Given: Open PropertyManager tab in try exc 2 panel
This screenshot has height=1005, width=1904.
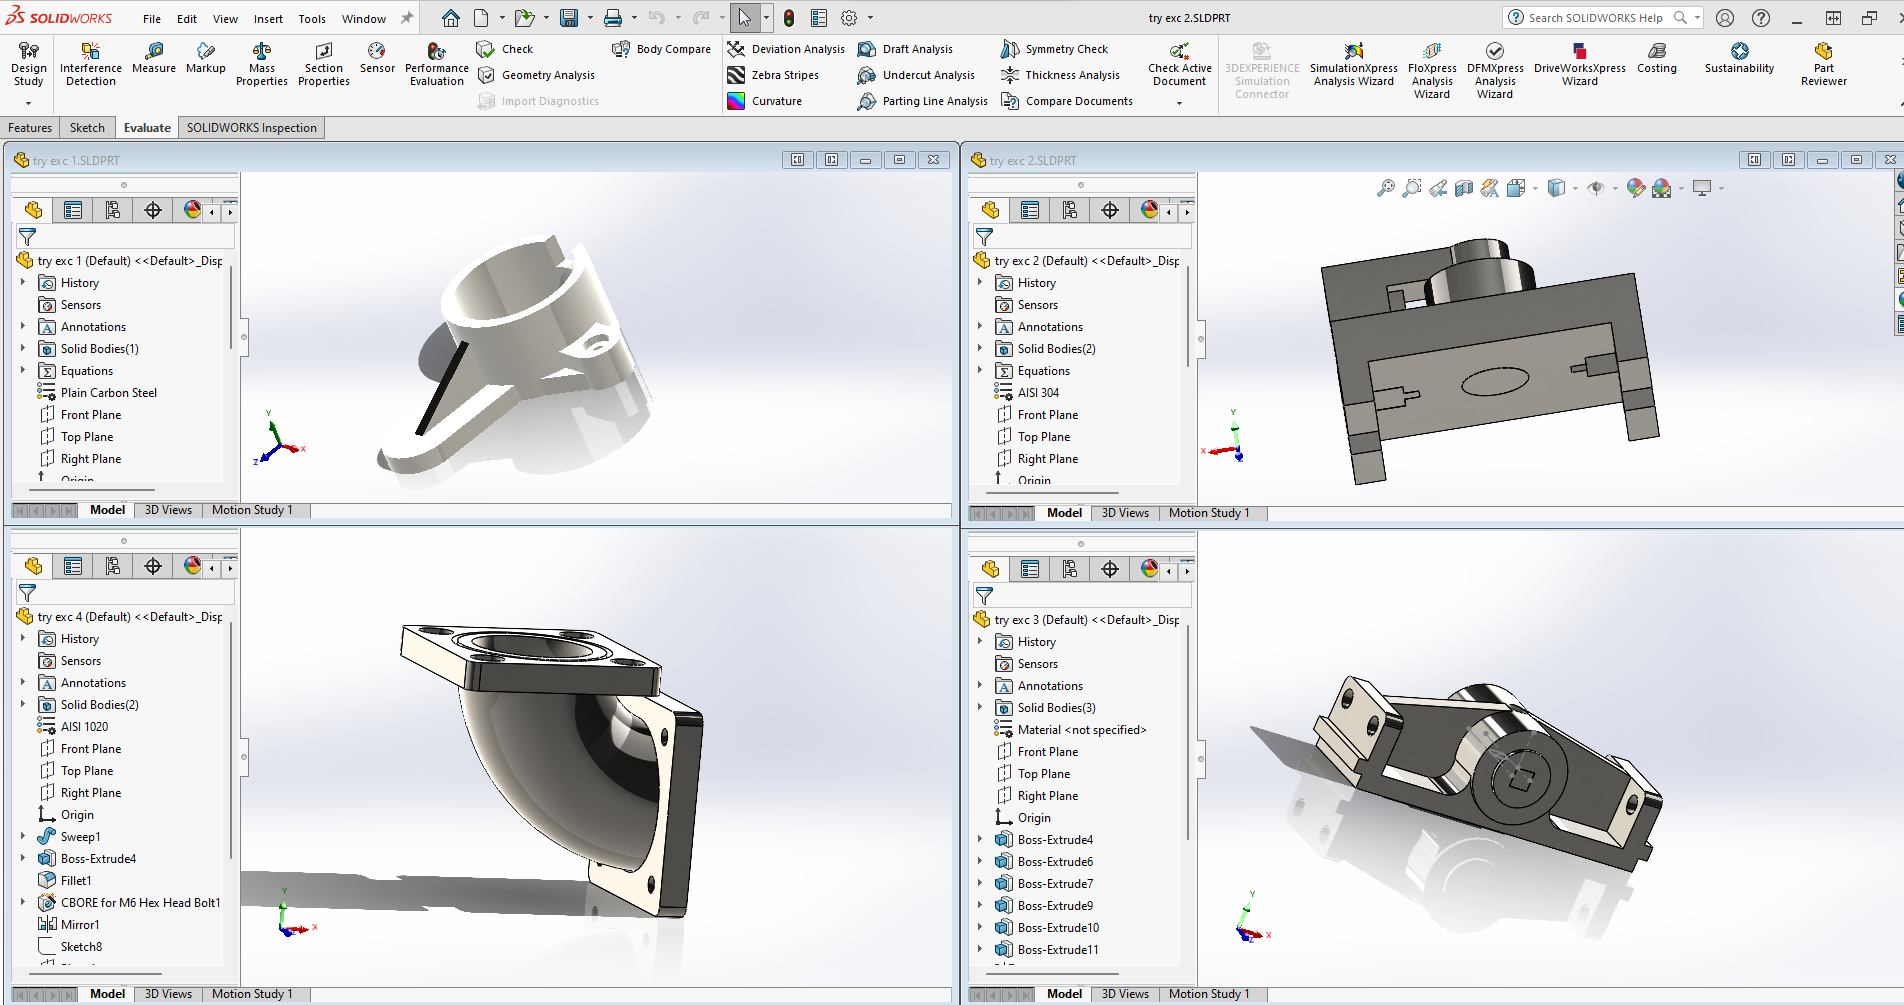Looking at the screenshot, I should point(1030,210).
